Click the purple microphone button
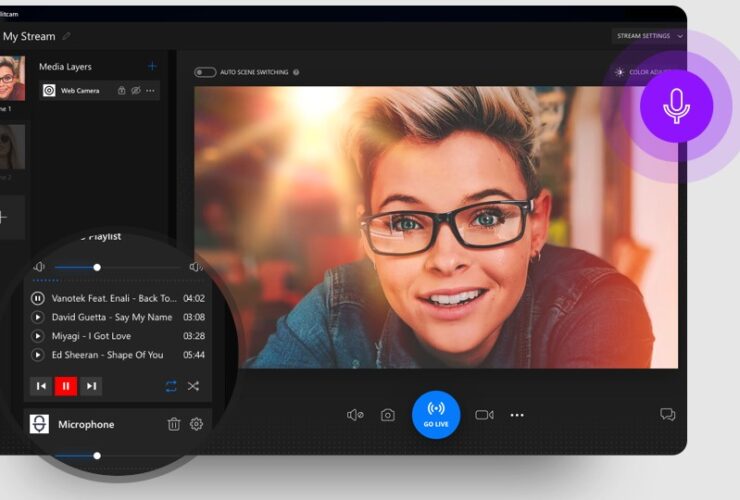Viewport: 740px width, 500px height. pos(676,106)
